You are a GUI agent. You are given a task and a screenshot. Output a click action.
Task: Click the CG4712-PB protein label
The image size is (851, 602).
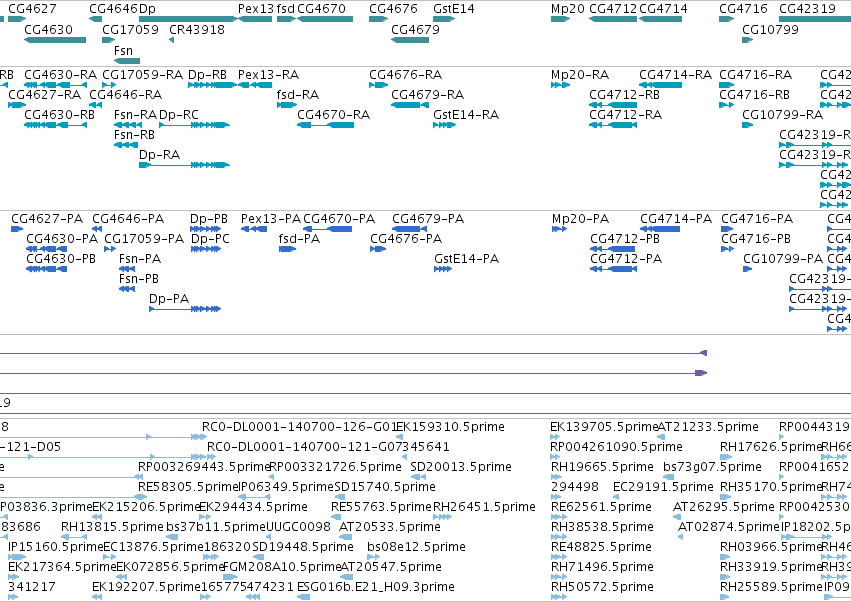click(x=625, y=239)
